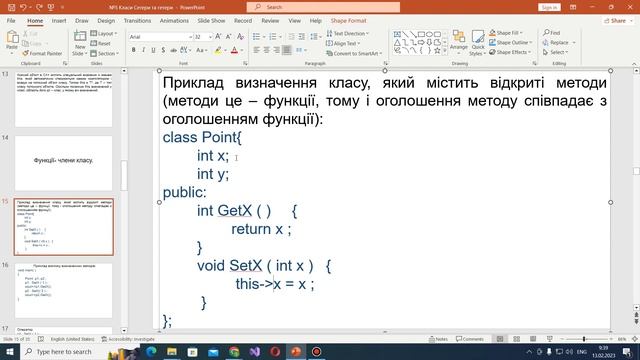Viewport: 640px width, 360px height.
Task: Open Shape Outline options
Action: pyautogui.click(x=511, y=42)
